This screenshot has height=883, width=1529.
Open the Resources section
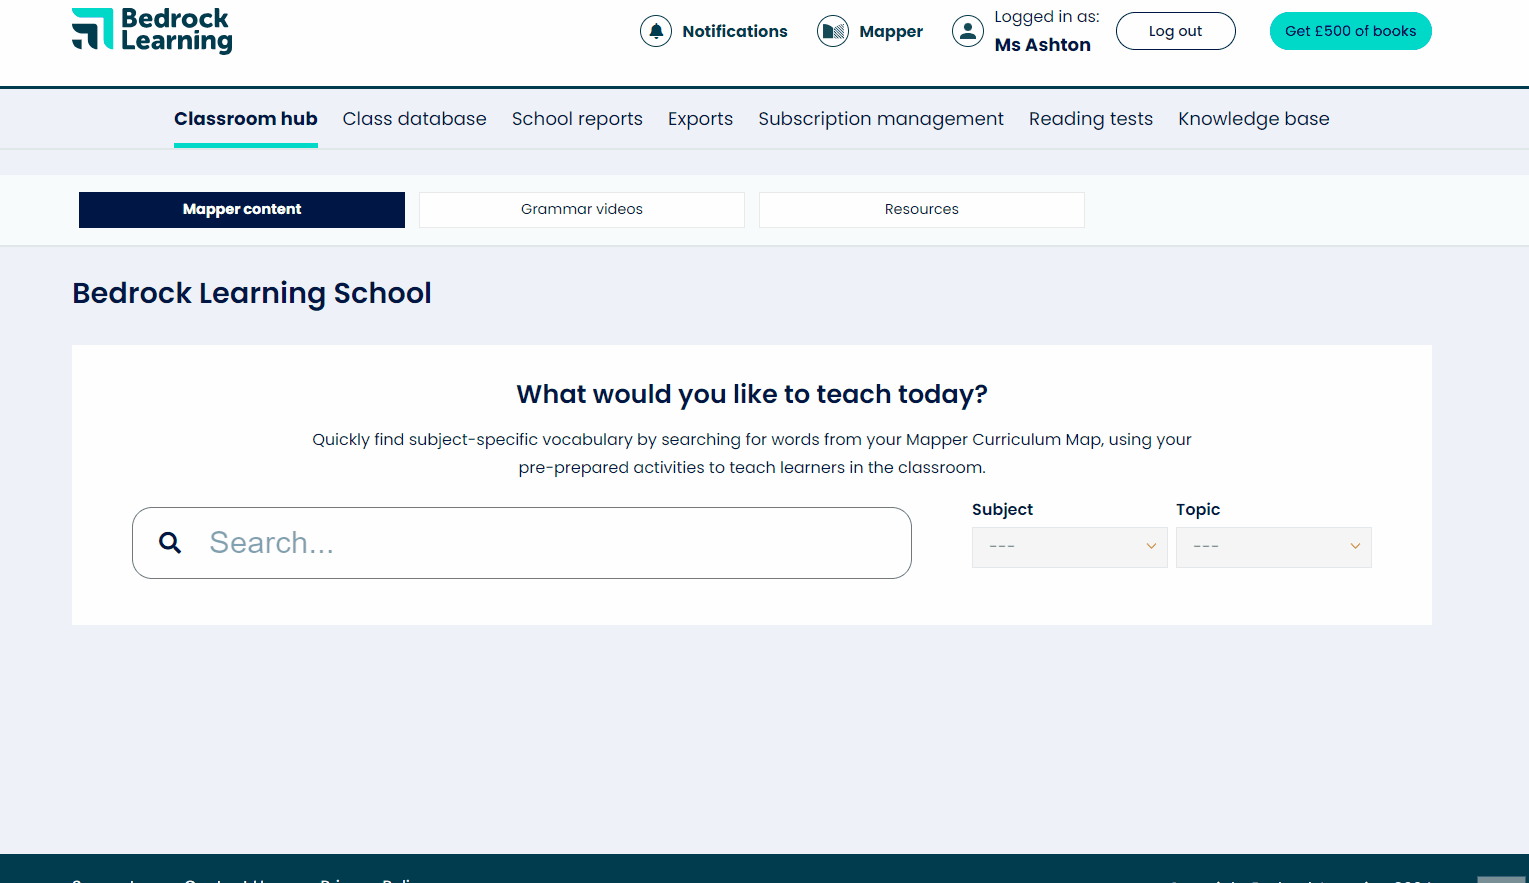[x=922, y=210]
